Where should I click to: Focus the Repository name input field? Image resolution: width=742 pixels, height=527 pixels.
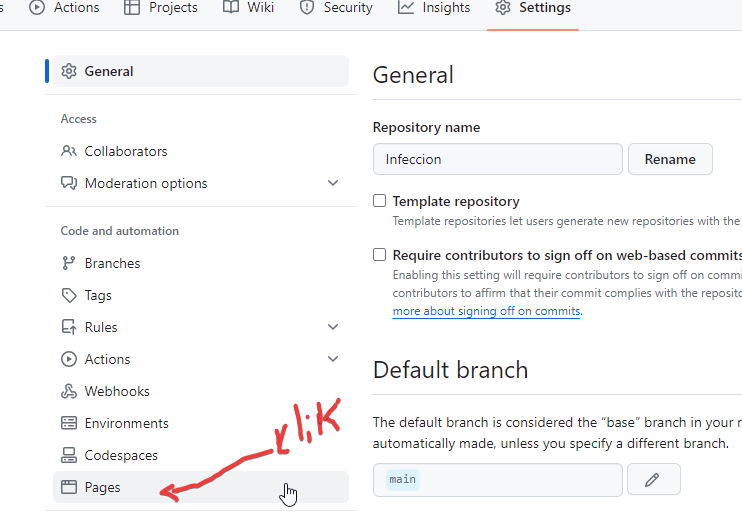tap(497, 159)
